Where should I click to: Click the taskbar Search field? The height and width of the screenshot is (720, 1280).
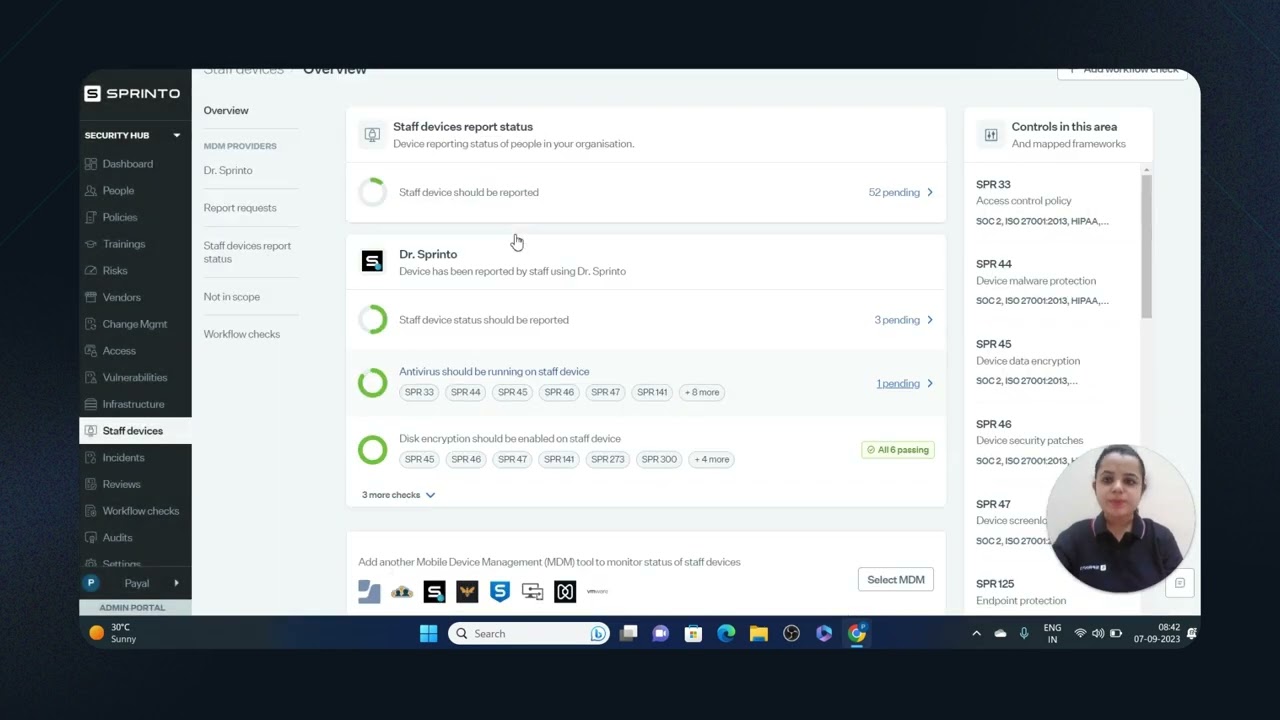click(x=528, y=633)
